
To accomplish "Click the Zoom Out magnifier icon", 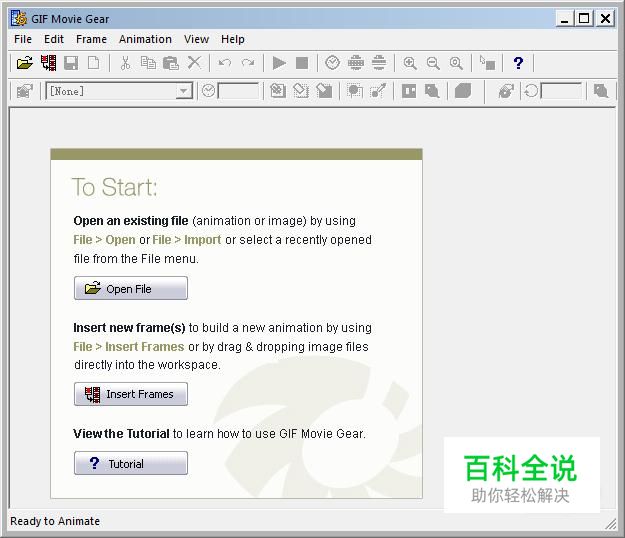I will click(433, 63).
